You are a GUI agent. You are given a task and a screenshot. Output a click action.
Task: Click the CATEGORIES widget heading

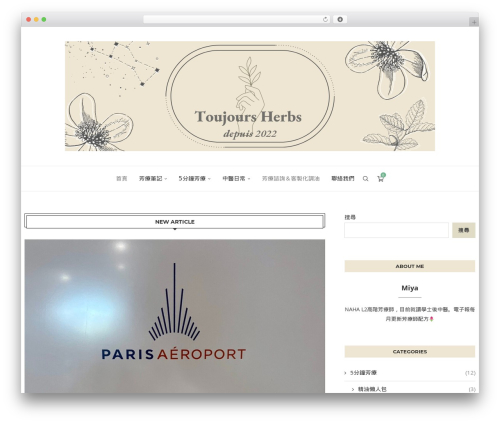coord(410,352)
